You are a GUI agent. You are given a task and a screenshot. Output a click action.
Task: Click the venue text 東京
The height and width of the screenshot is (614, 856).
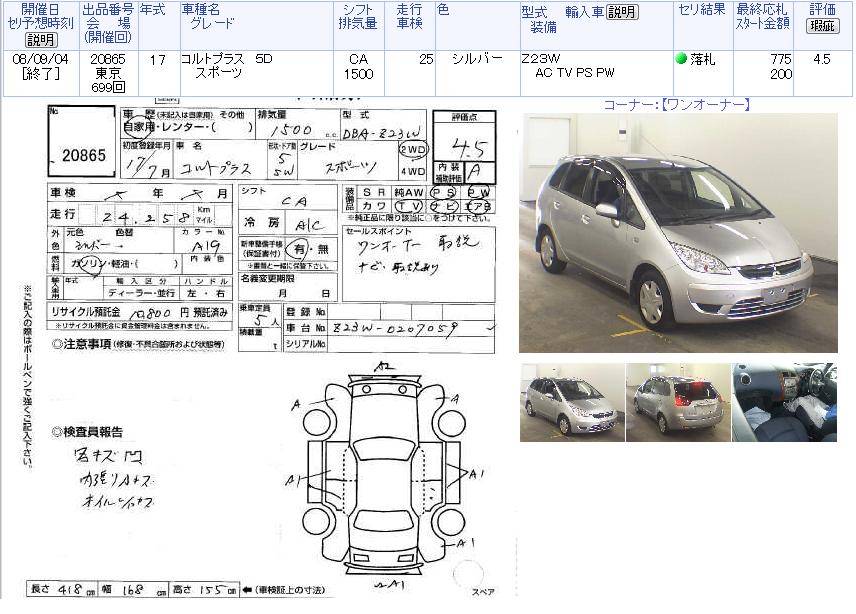click(x=108, y=73)
